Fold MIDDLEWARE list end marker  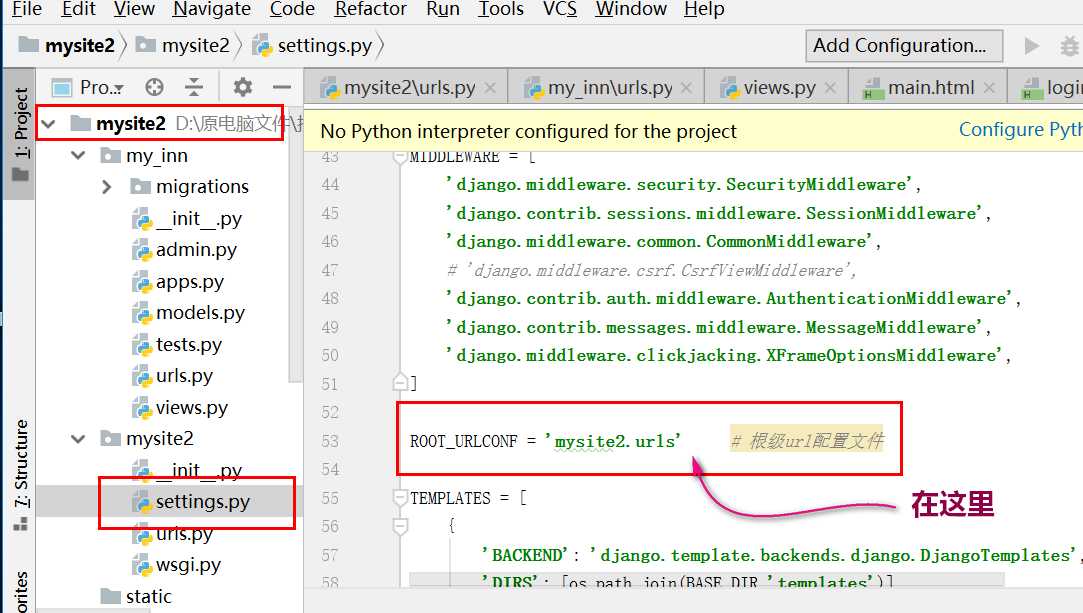[x=400, y=382]
